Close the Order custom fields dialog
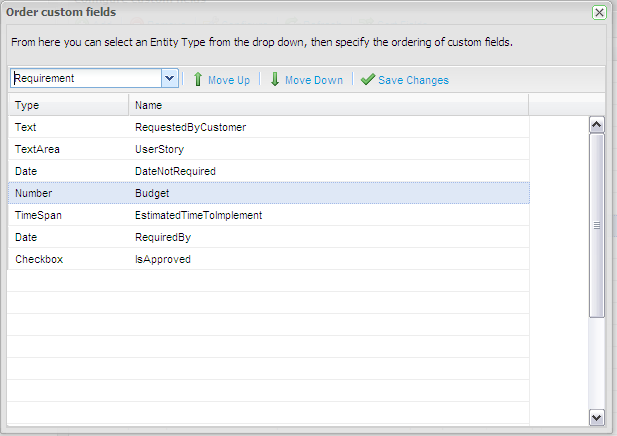The width and height of the screenshot is (617, 436). point(599,12)
